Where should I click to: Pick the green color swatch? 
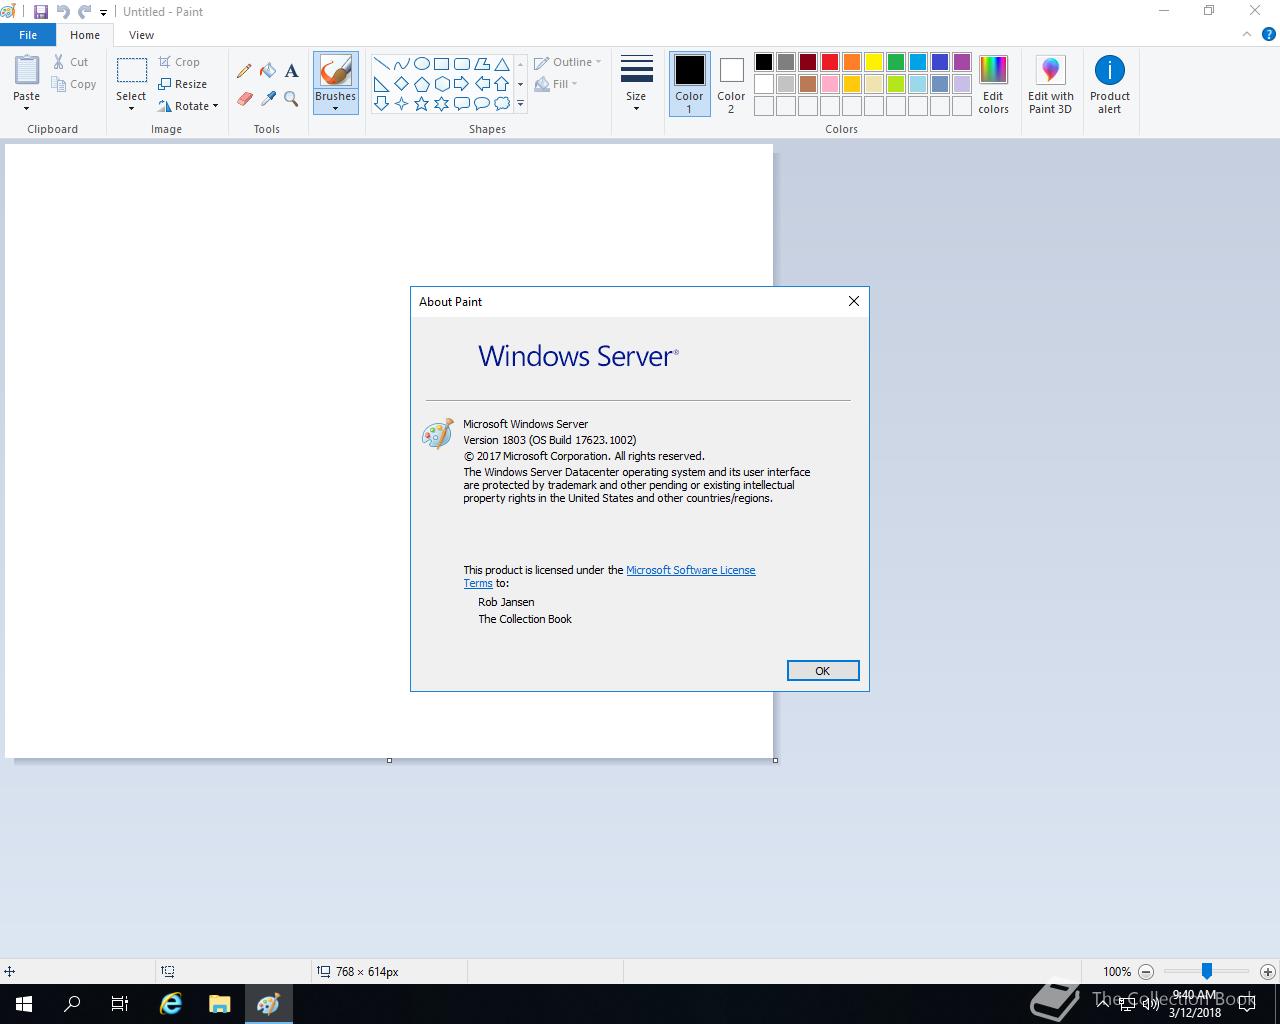[896, 62]
